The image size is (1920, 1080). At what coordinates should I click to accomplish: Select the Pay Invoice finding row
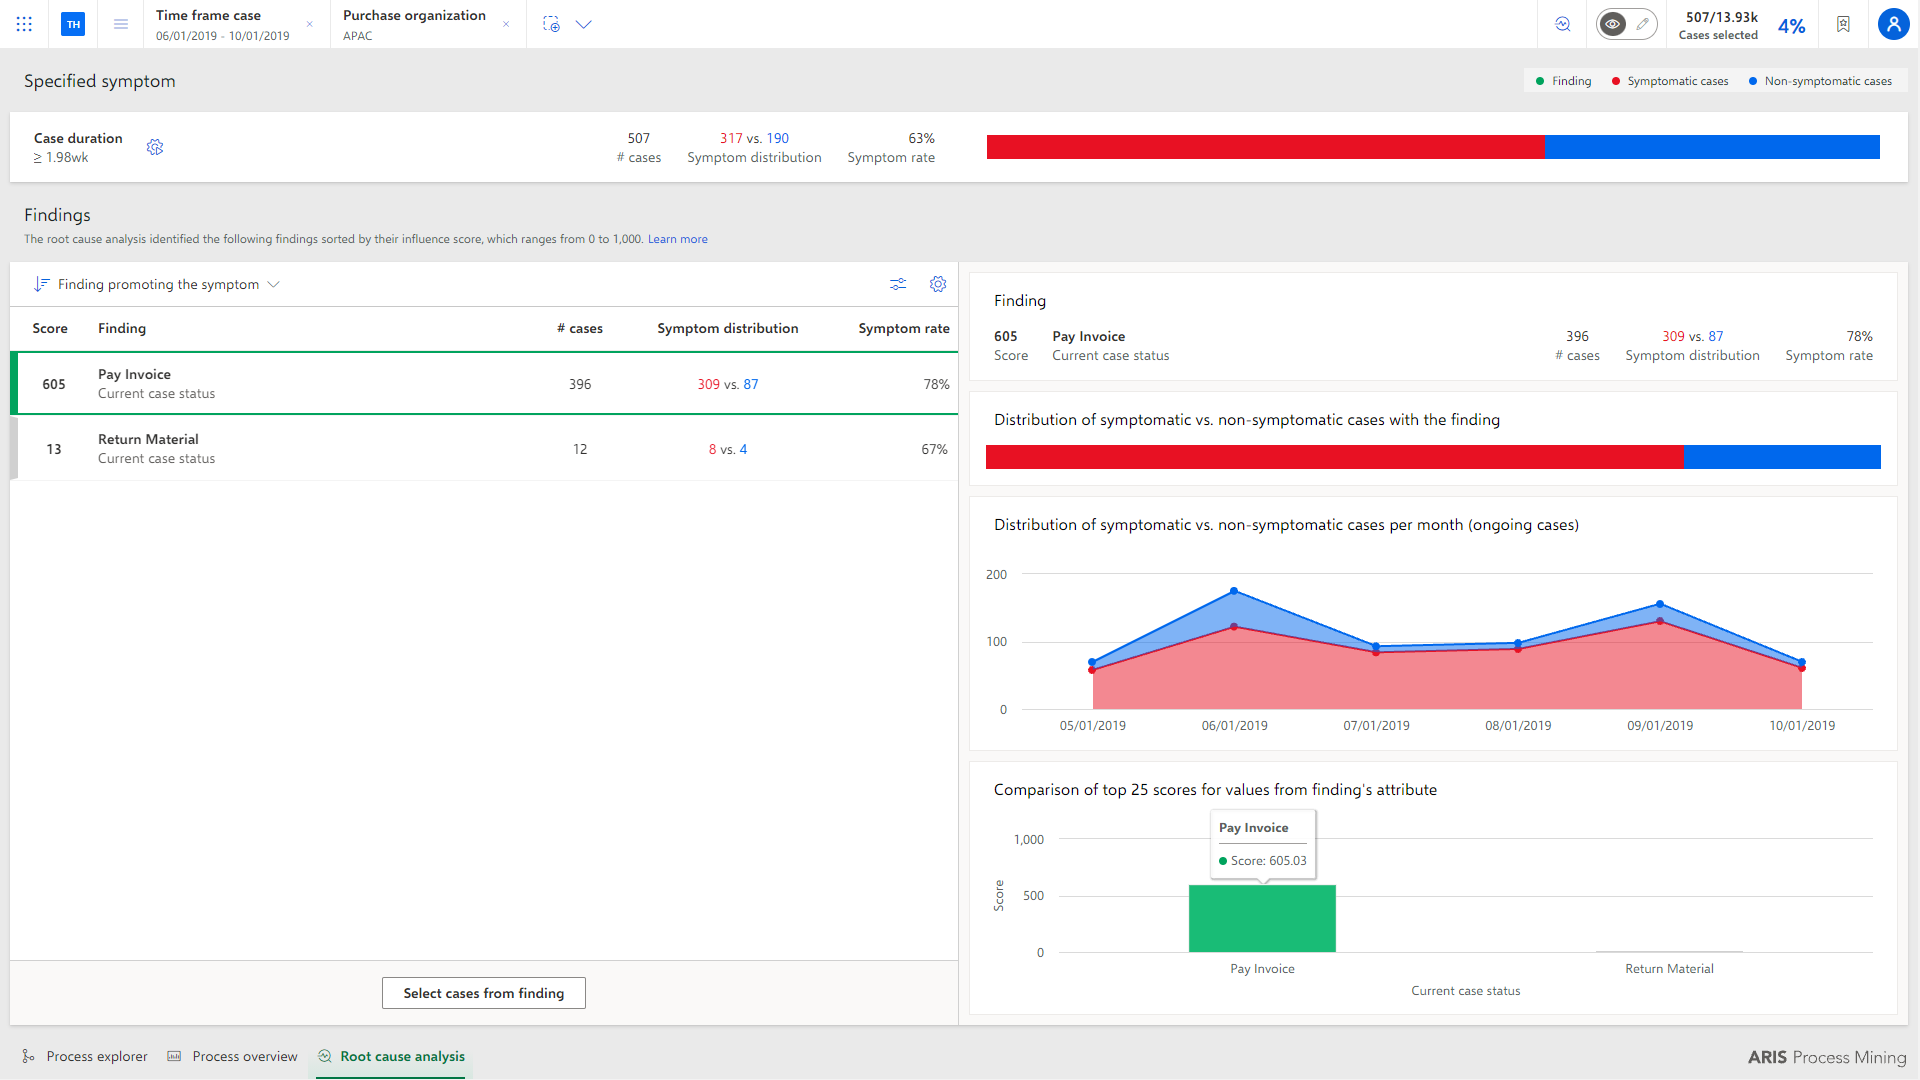click(484, 383)
